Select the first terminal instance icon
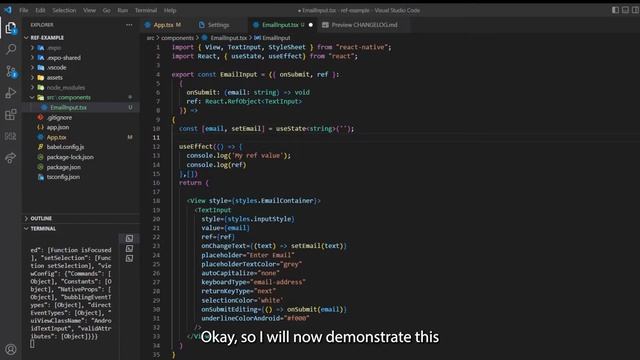This screenshot has width=640, height=360. click(x=129, y=238)
